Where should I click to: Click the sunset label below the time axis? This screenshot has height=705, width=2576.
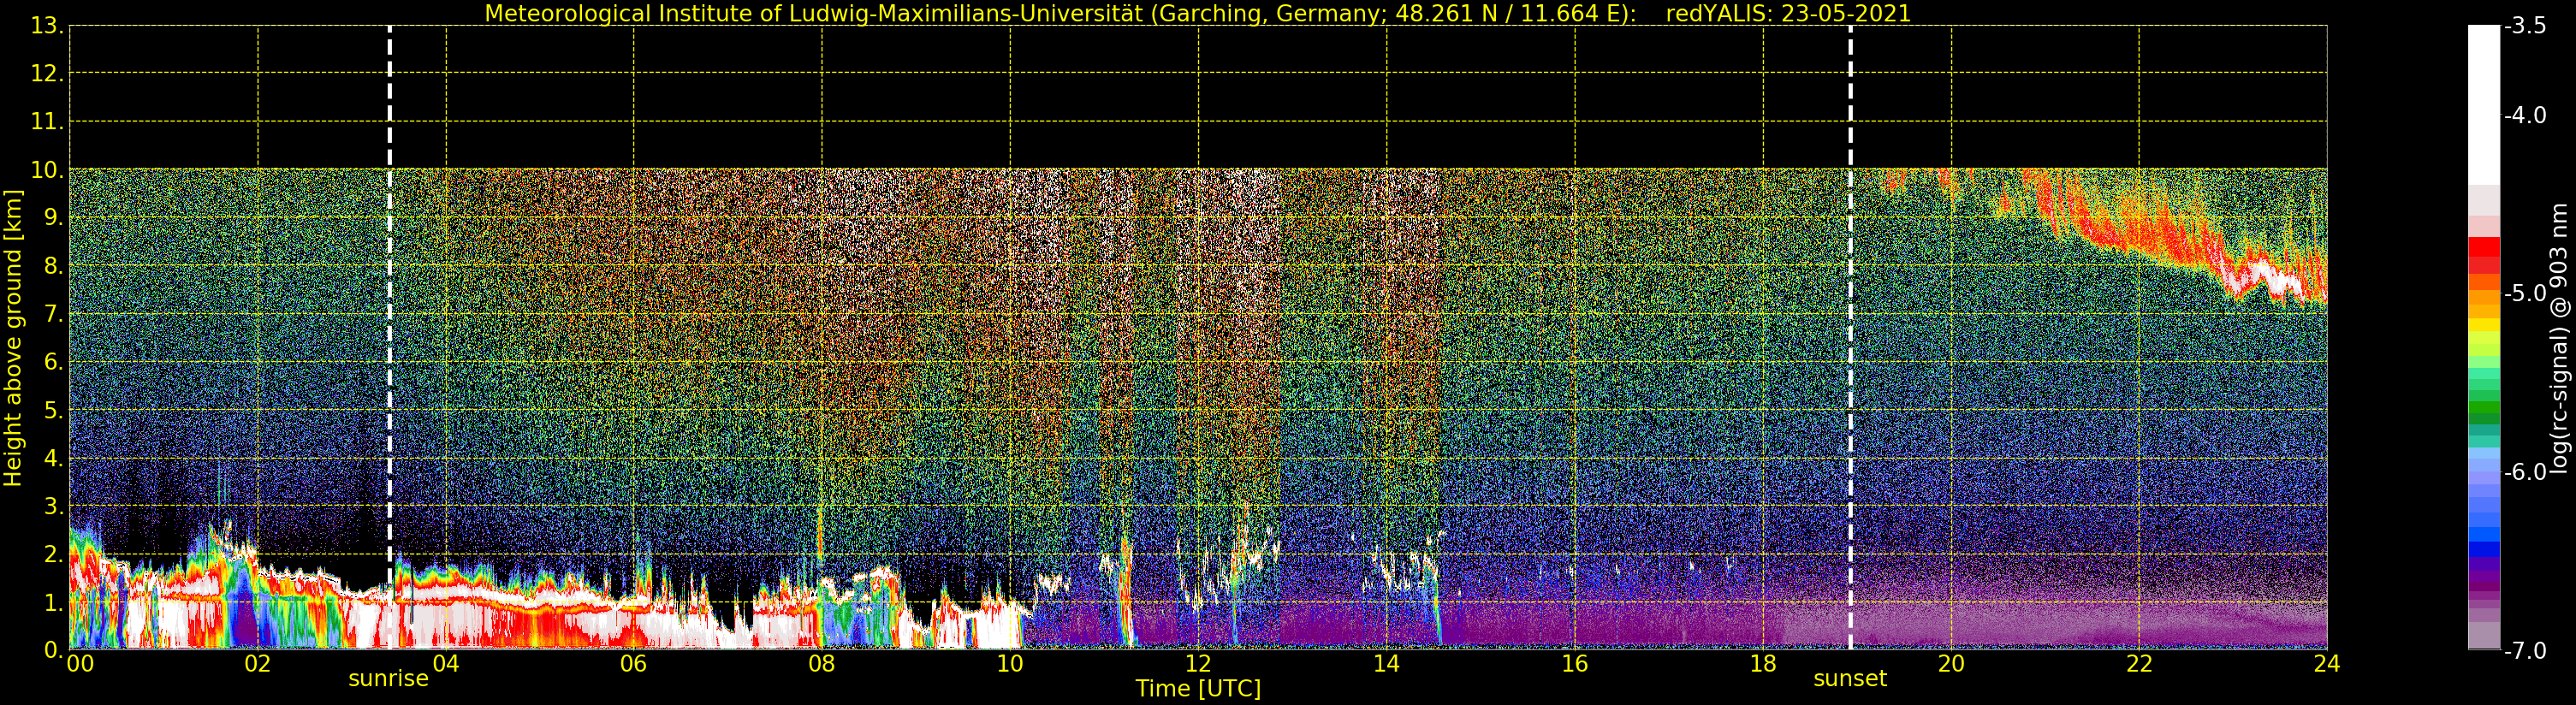point(1849,679)
